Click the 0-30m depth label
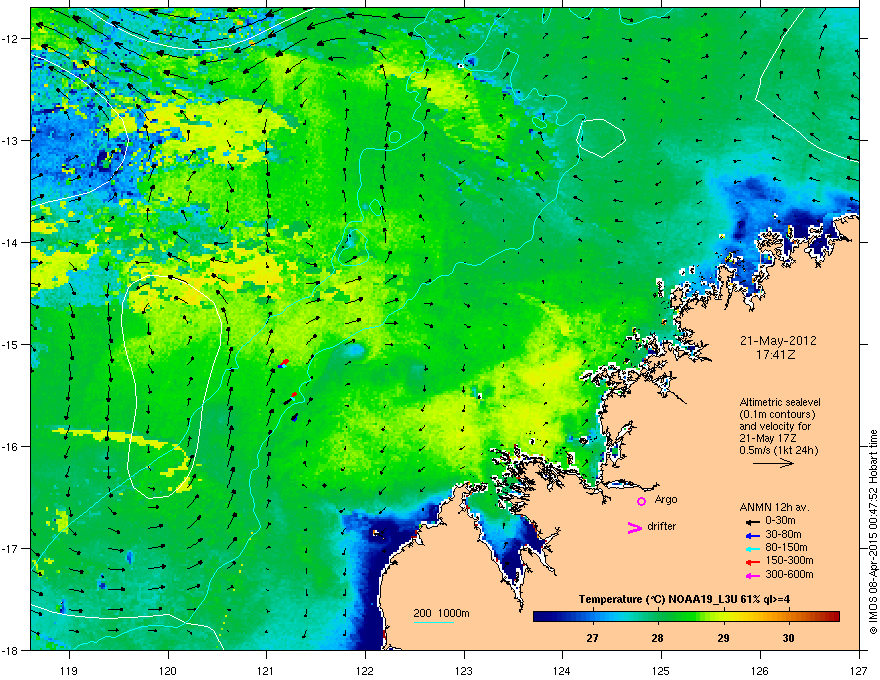Image resolution: width=880 pixels, height=680 pixels. pos(780,521)
